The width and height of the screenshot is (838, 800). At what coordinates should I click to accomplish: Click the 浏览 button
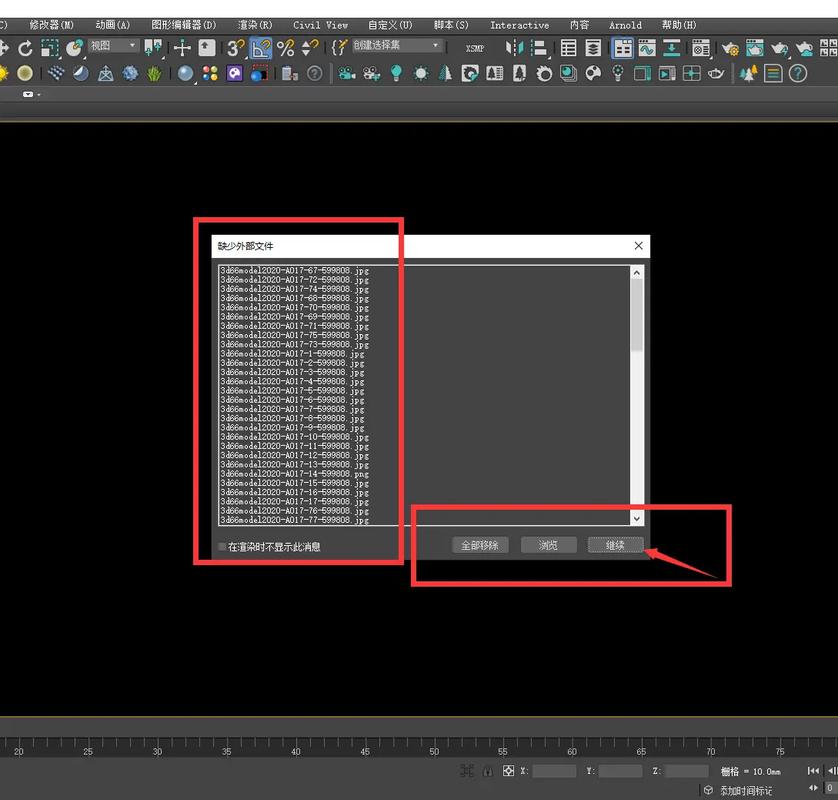[x=548, y=545]
